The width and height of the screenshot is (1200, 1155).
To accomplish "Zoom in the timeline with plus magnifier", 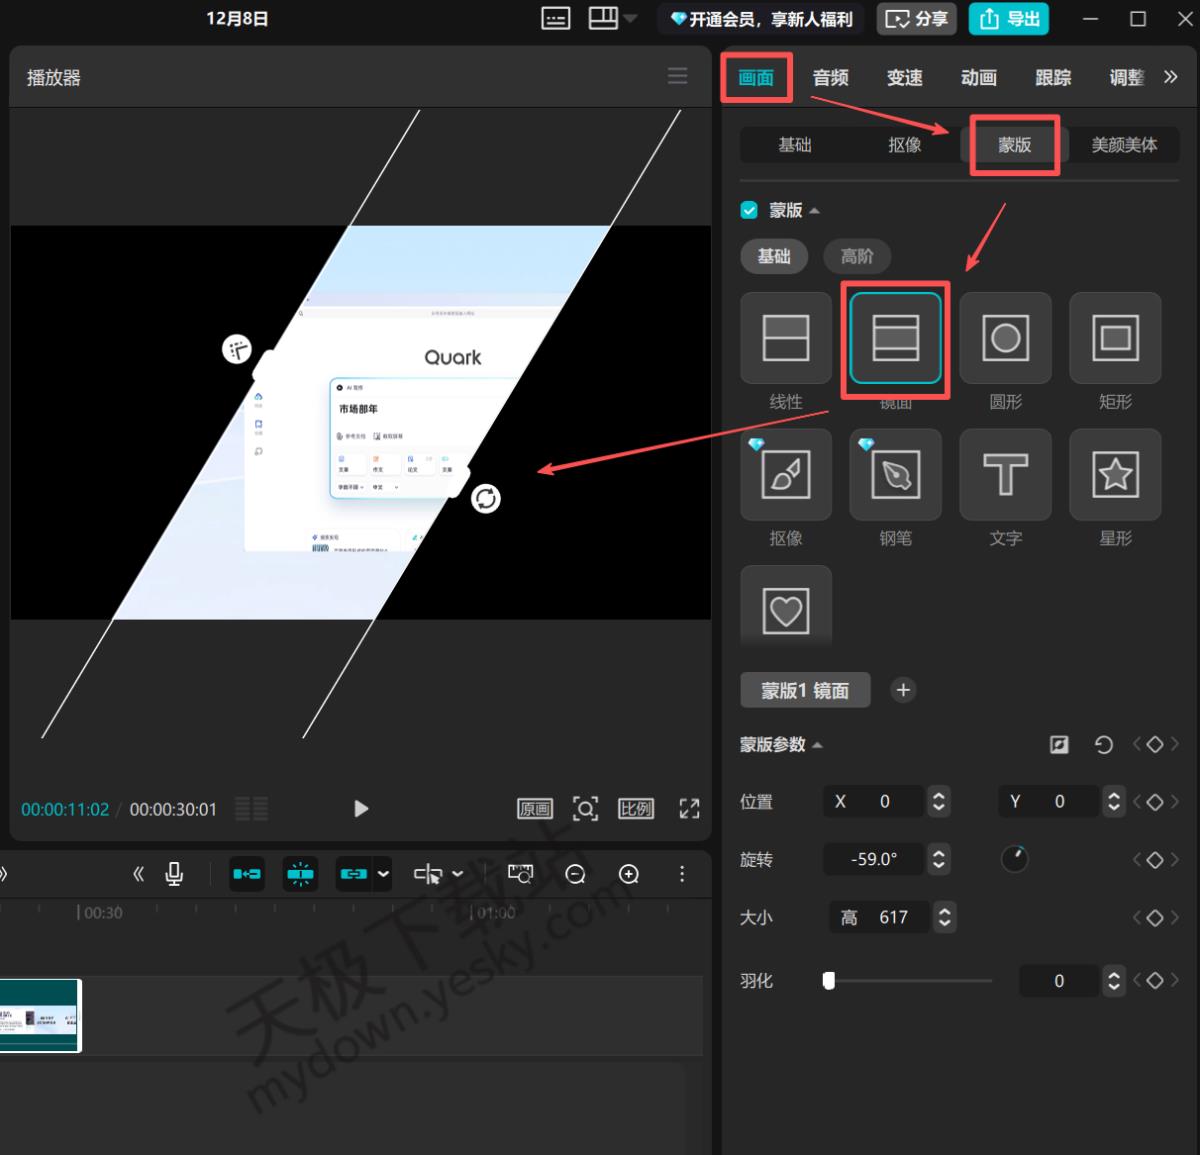I will click(x=629, y=874).
